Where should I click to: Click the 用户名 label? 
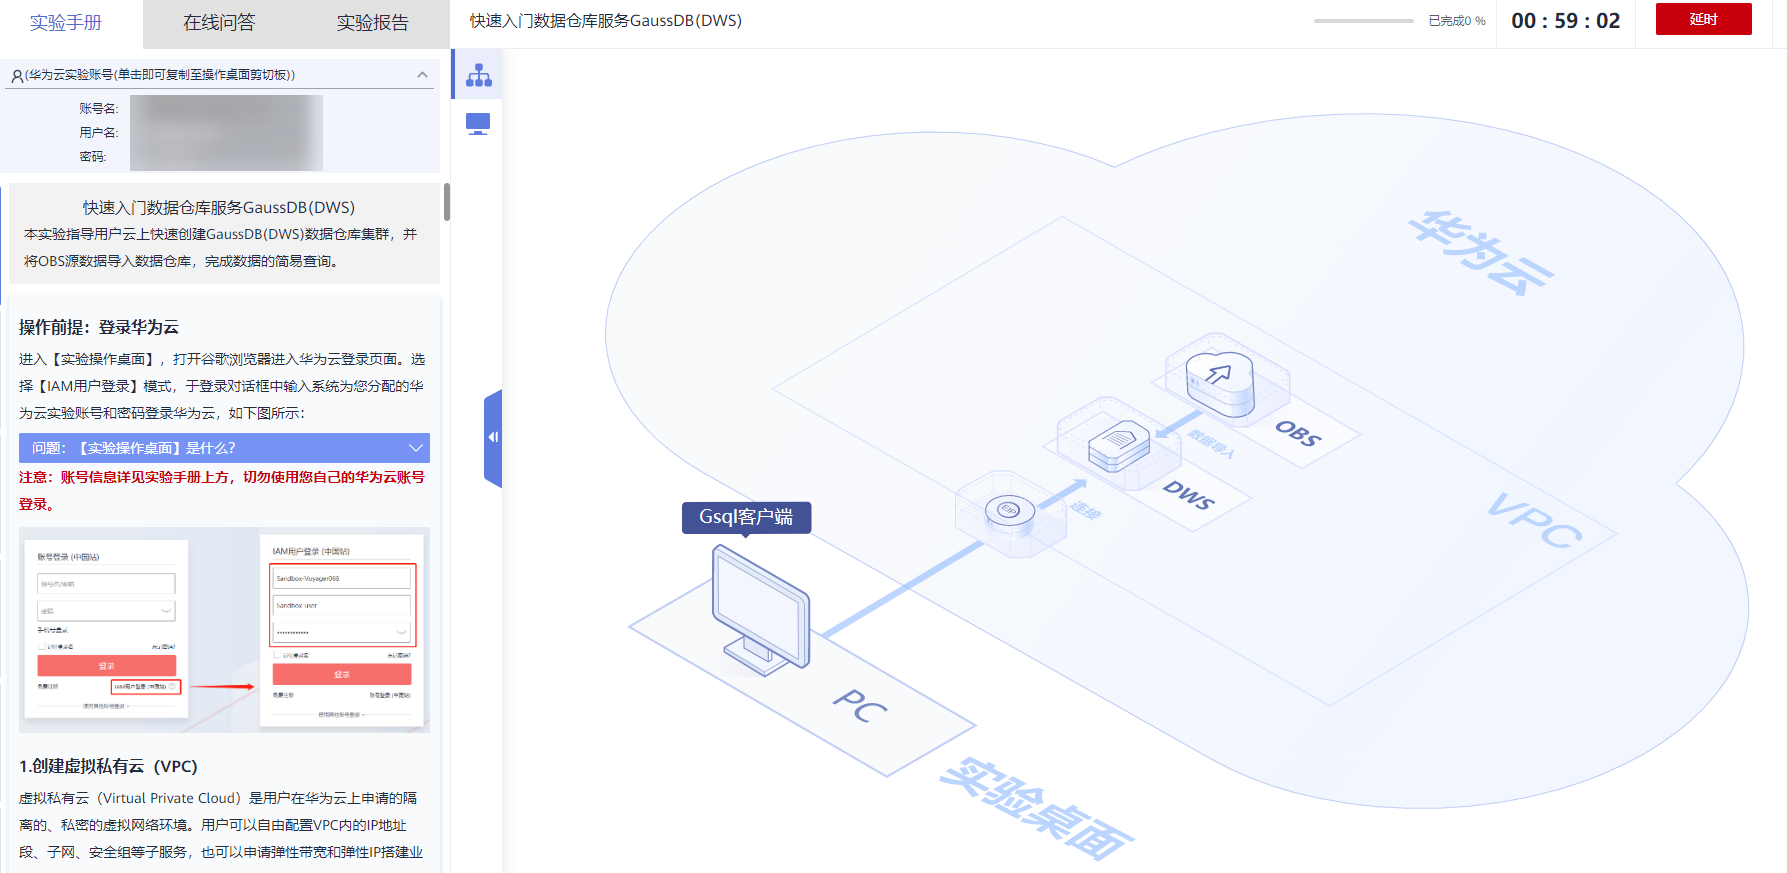click(99, 133)
